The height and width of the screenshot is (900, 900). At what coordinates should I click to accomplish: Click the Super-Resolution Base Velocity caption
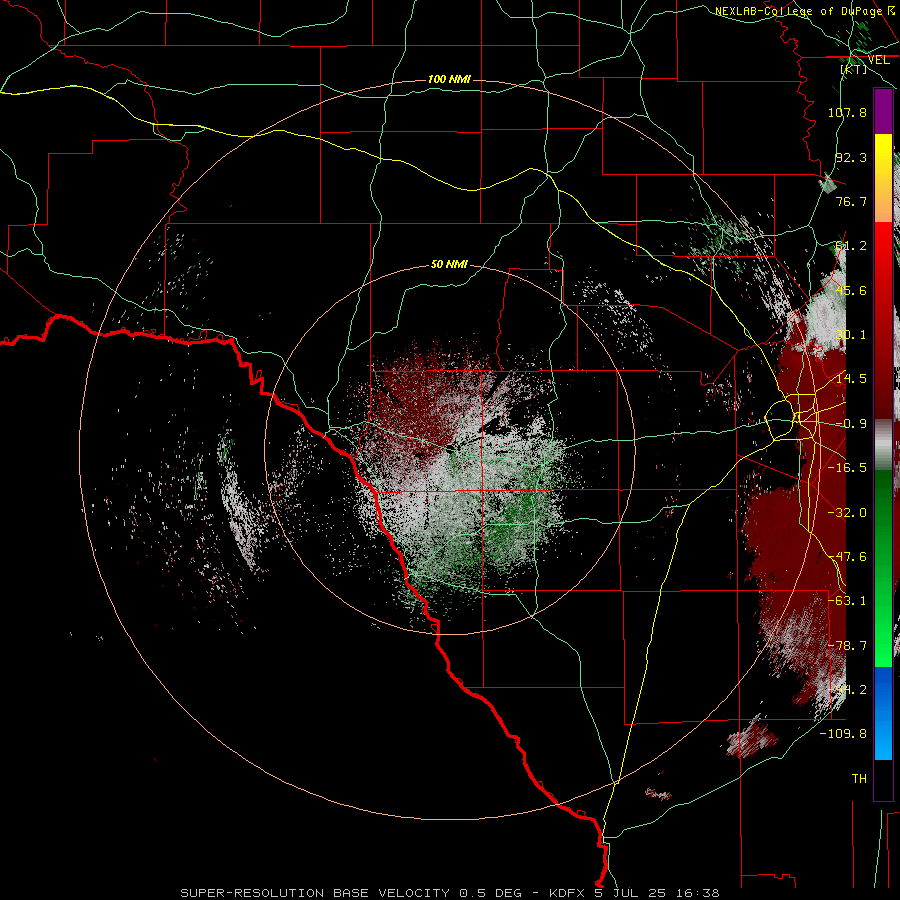[449, 893]
